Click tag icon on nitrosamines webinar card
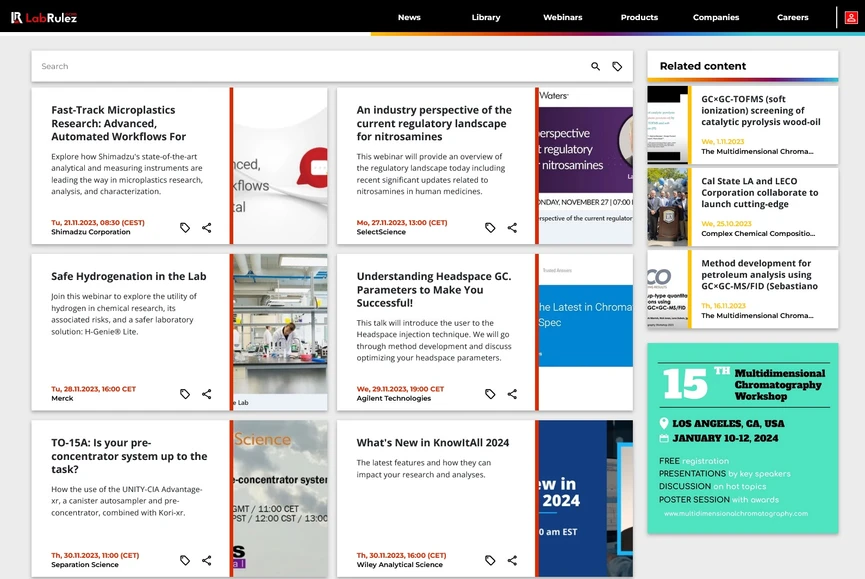 [490, 227]
